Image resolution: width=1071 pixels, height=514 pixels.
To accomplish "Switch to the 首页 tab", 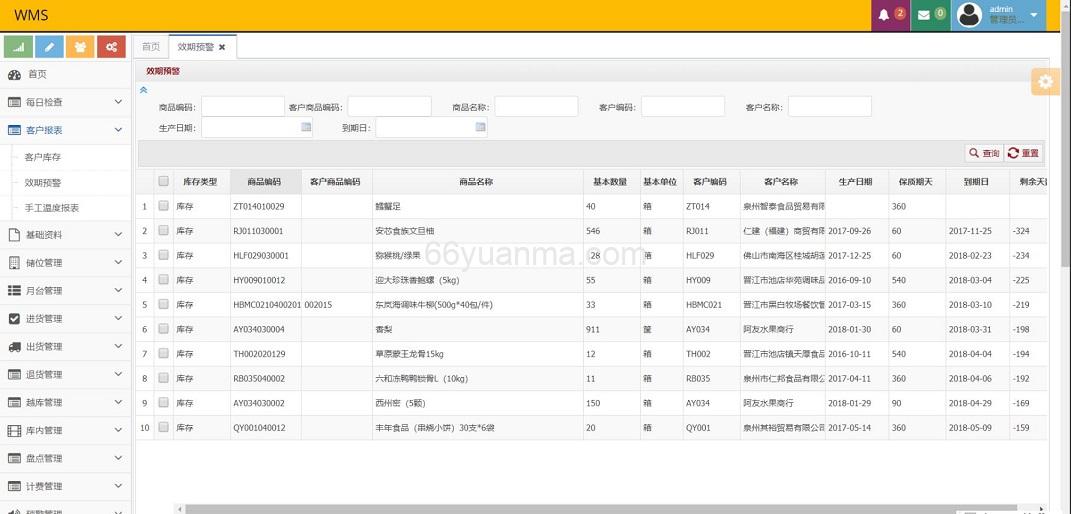I will point(151,47).
